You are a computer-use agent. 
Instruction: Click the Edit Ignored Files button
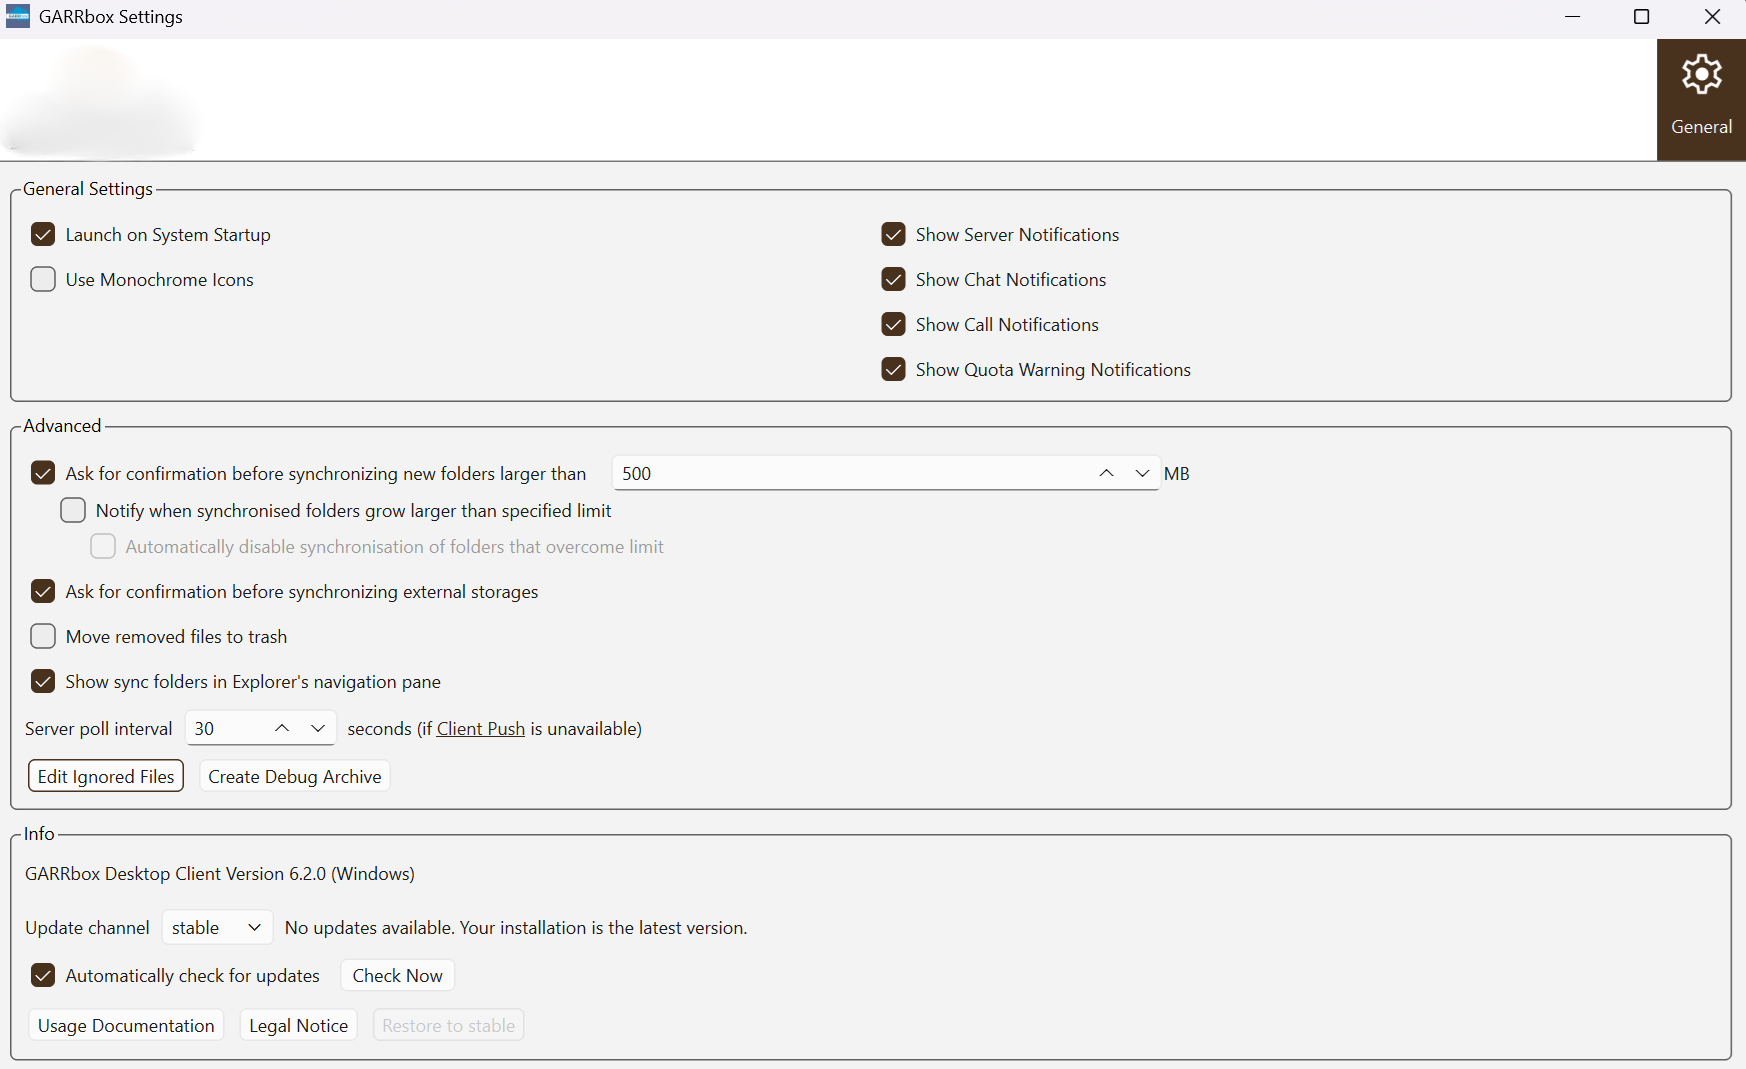tap(105, 775)
